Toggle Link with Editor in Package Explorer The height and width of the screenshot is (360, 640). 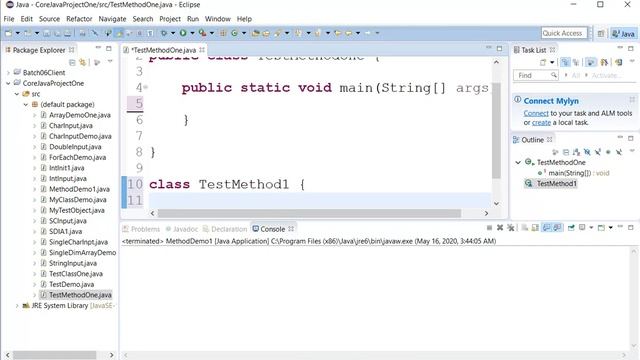pyautogui.click(x=83, y=62)
